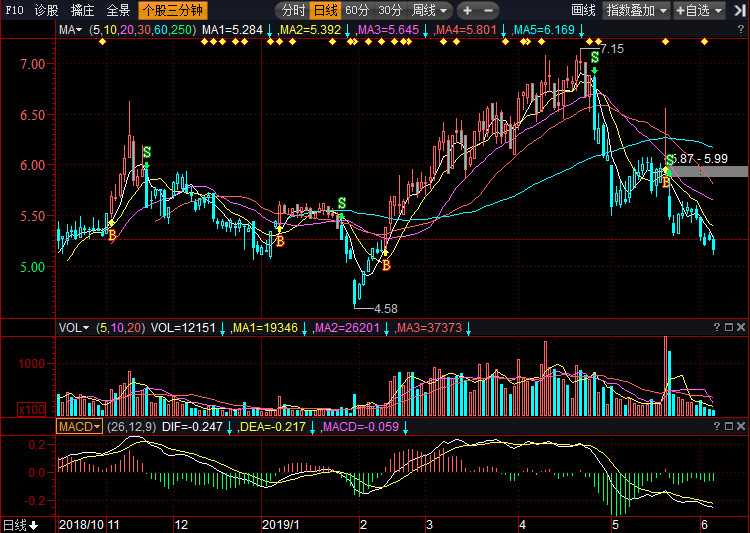
Task: Click the S sell signal at 7.15 peak
Action: pos(595,58)
